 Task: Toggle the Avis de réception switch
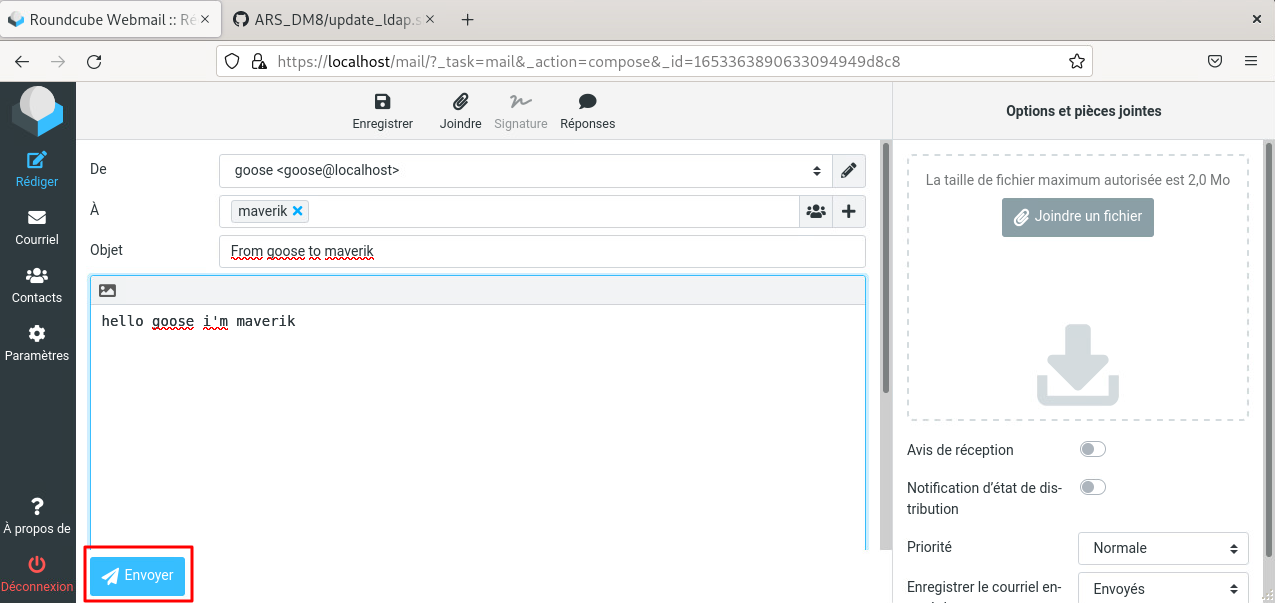[1092, 450]
